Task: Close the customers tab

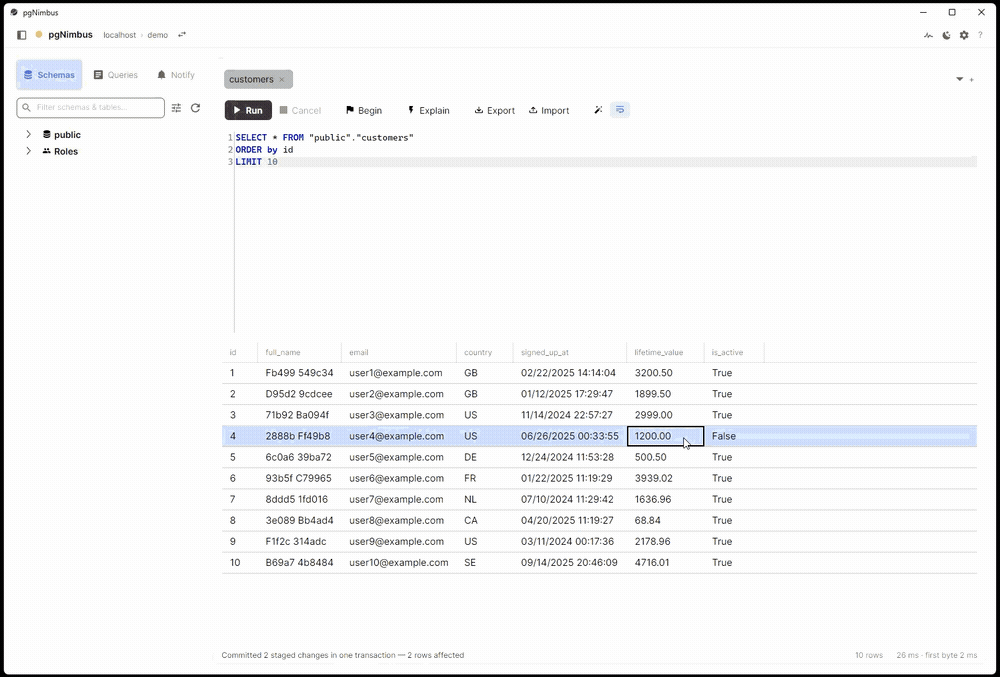Action: pos(282,80)
